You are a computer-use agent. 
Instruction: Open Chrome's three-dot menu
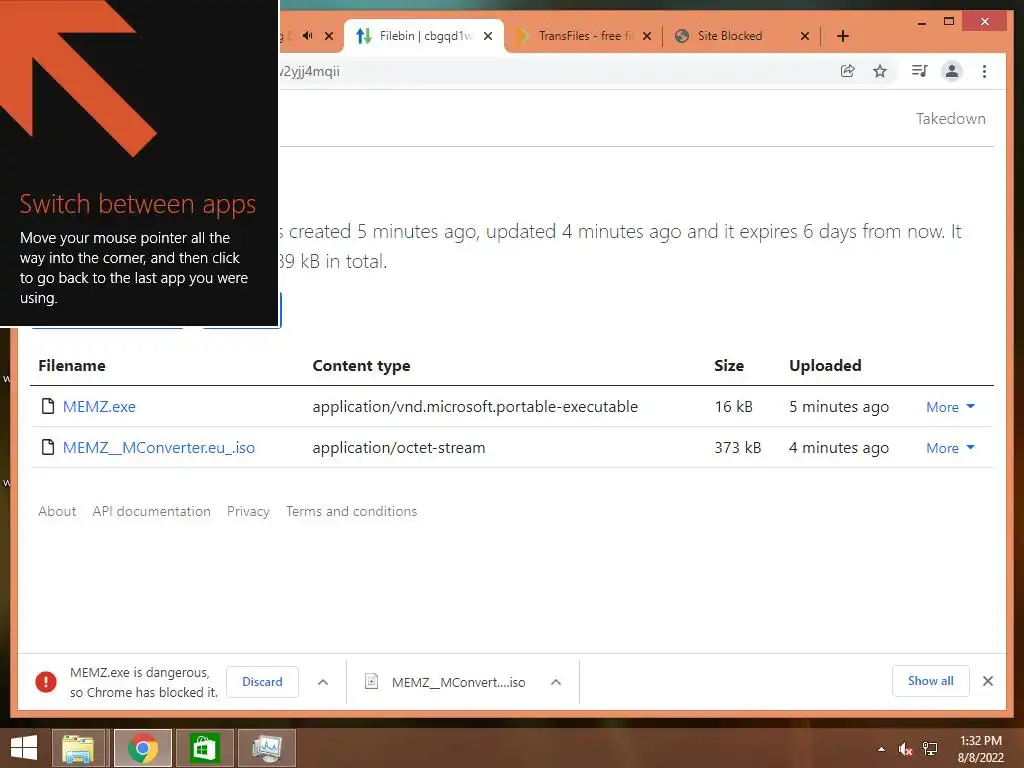pyautogui.click(x=984, y=71)
